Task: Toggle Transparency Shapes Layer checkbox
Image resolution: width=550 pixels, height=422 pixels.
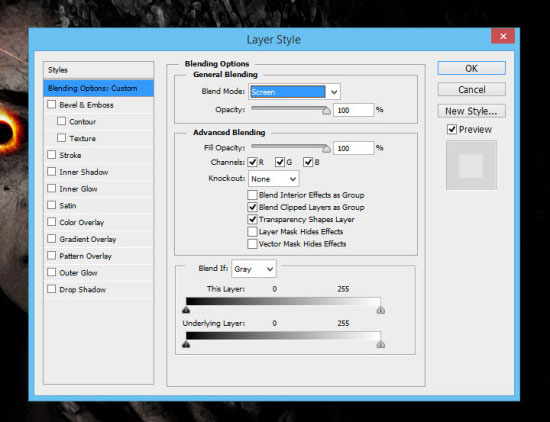Action: coord(252,219)
